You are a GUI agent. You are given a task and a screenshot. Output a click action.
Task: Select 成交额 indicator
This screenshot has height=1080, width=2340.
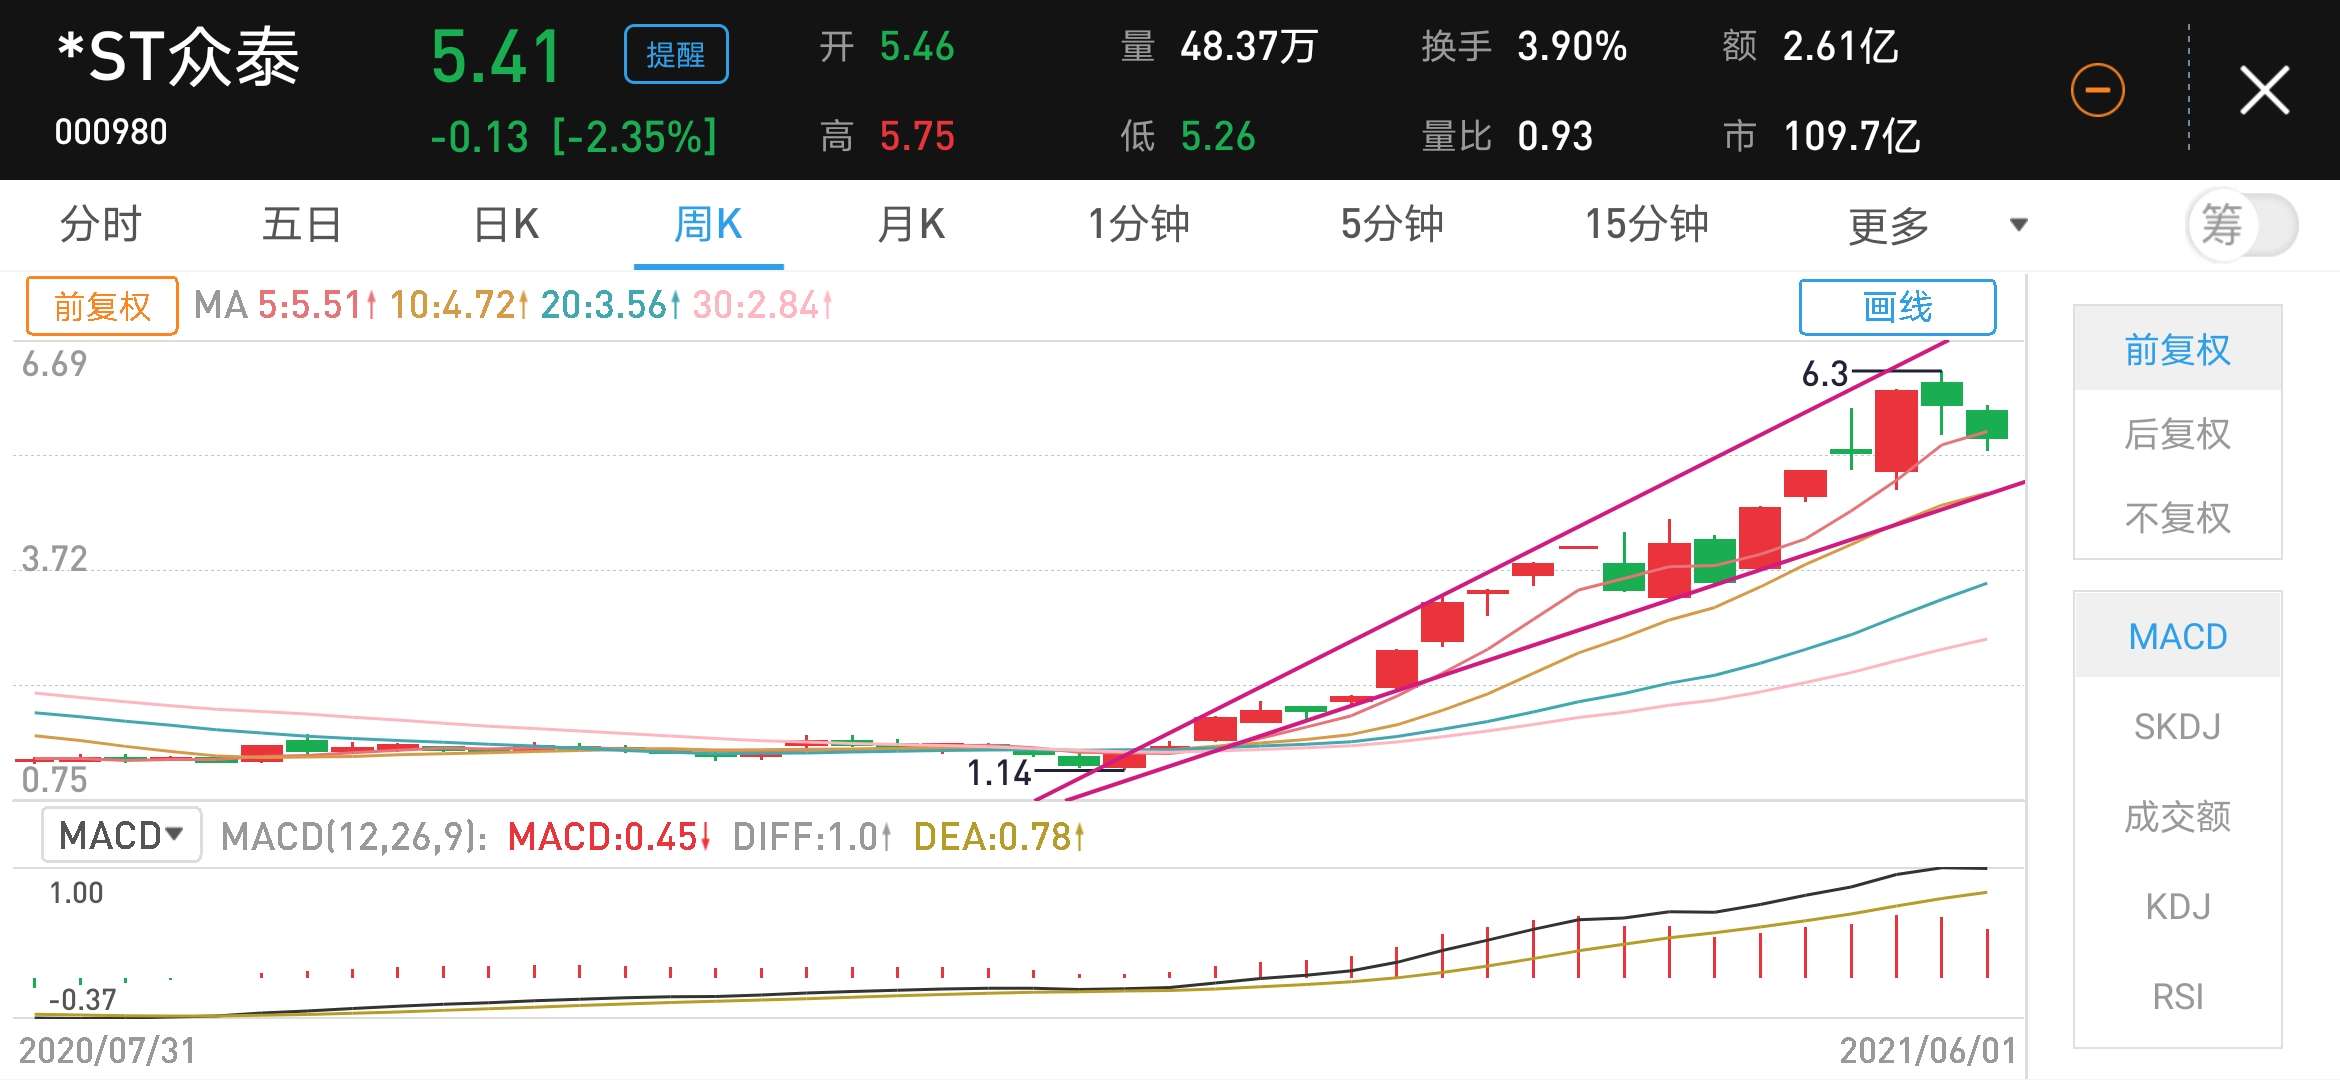pos(2177,817)
